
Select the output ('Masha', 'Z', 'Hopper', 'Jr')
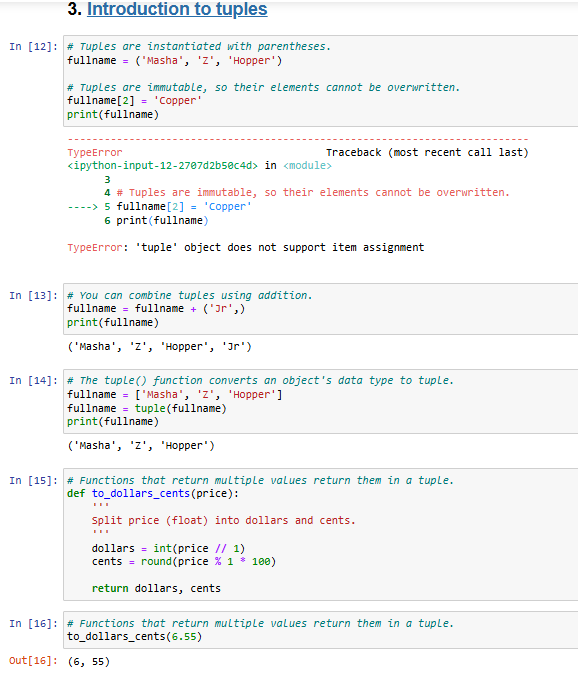pos(159,347)
